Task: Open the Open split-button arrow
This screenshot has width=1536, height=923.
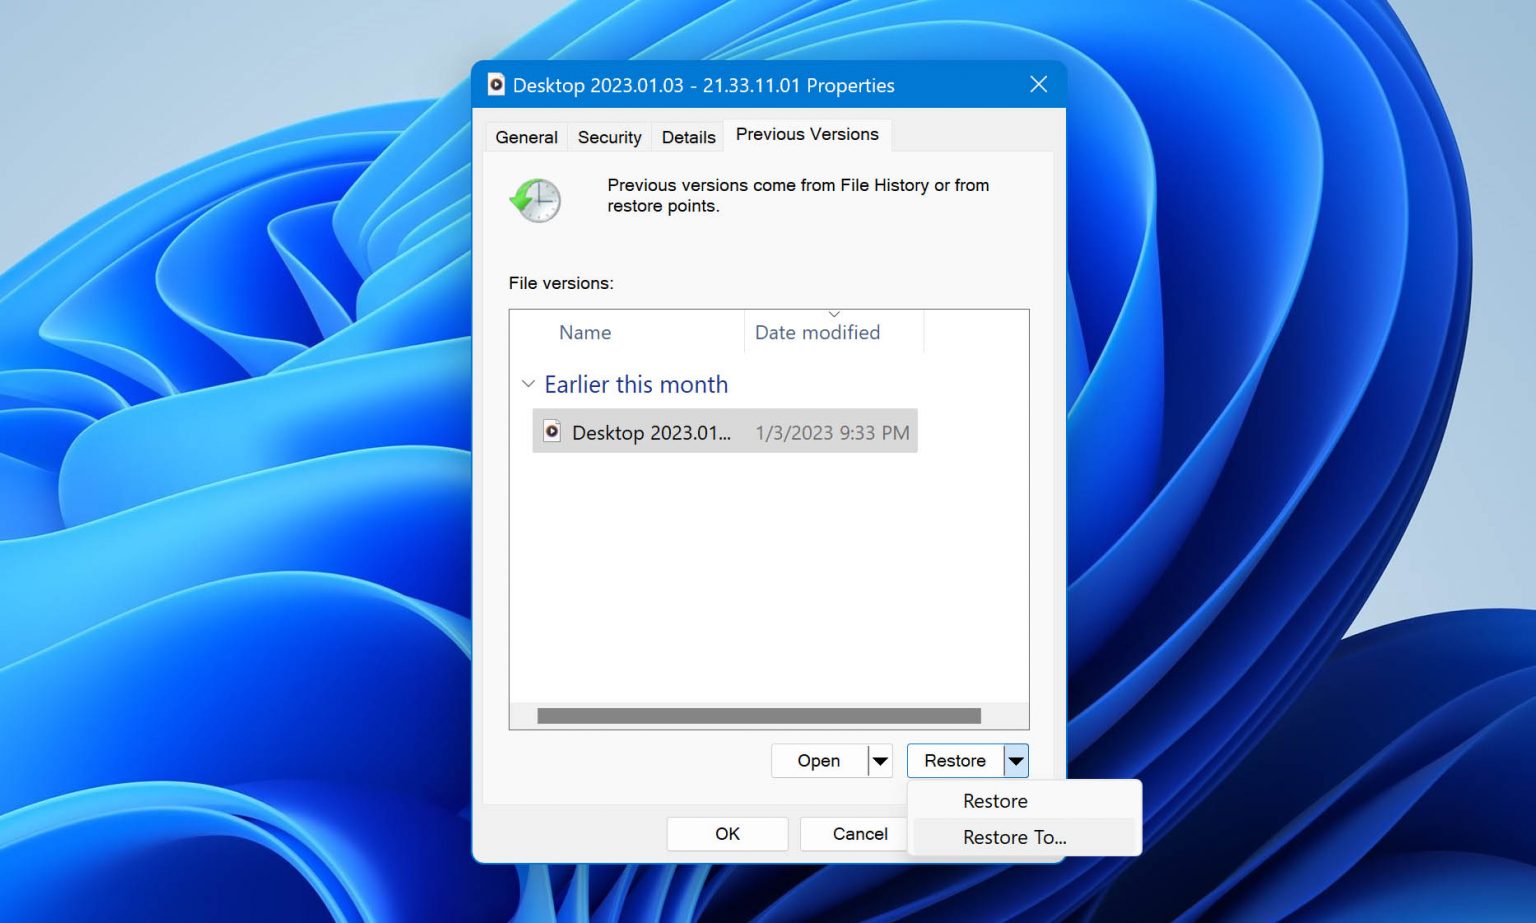Action: tap(880, 760)
